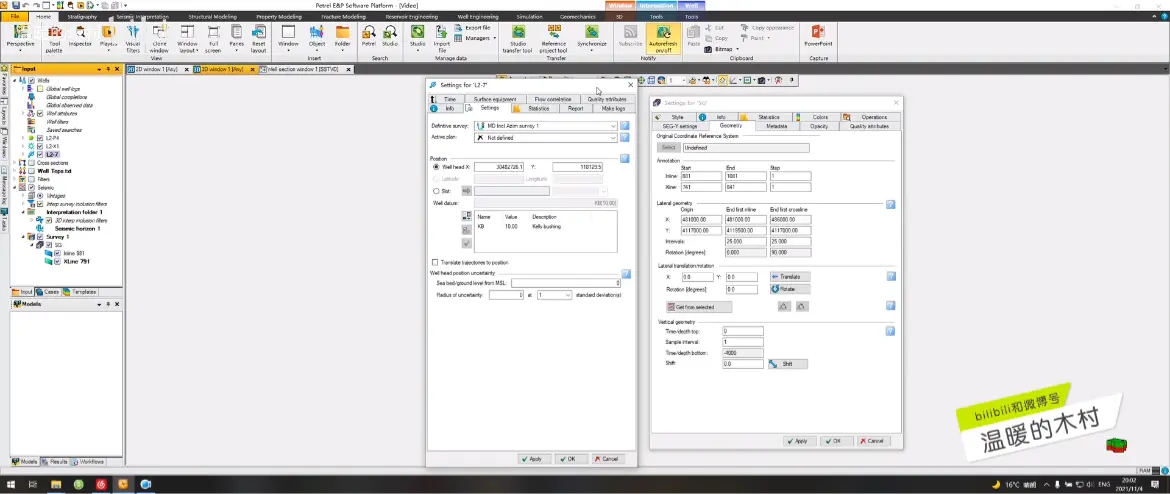This screenshot has height=494, width=1170.
Task: Open the standard deviations dropdown
Action: 554,296
